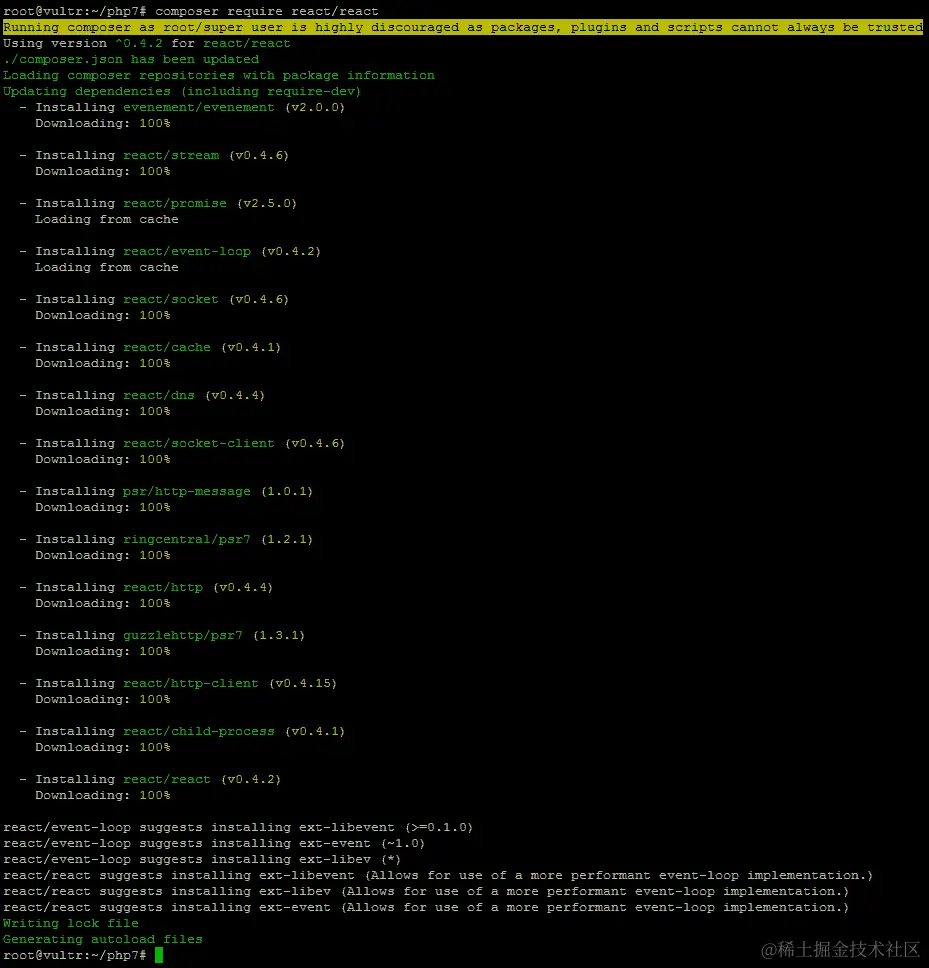This screenshot has height=968, width=929.
Task: Click suggestion line 'ext-event (~1.0)'
Action: click(x=214, y=843)
